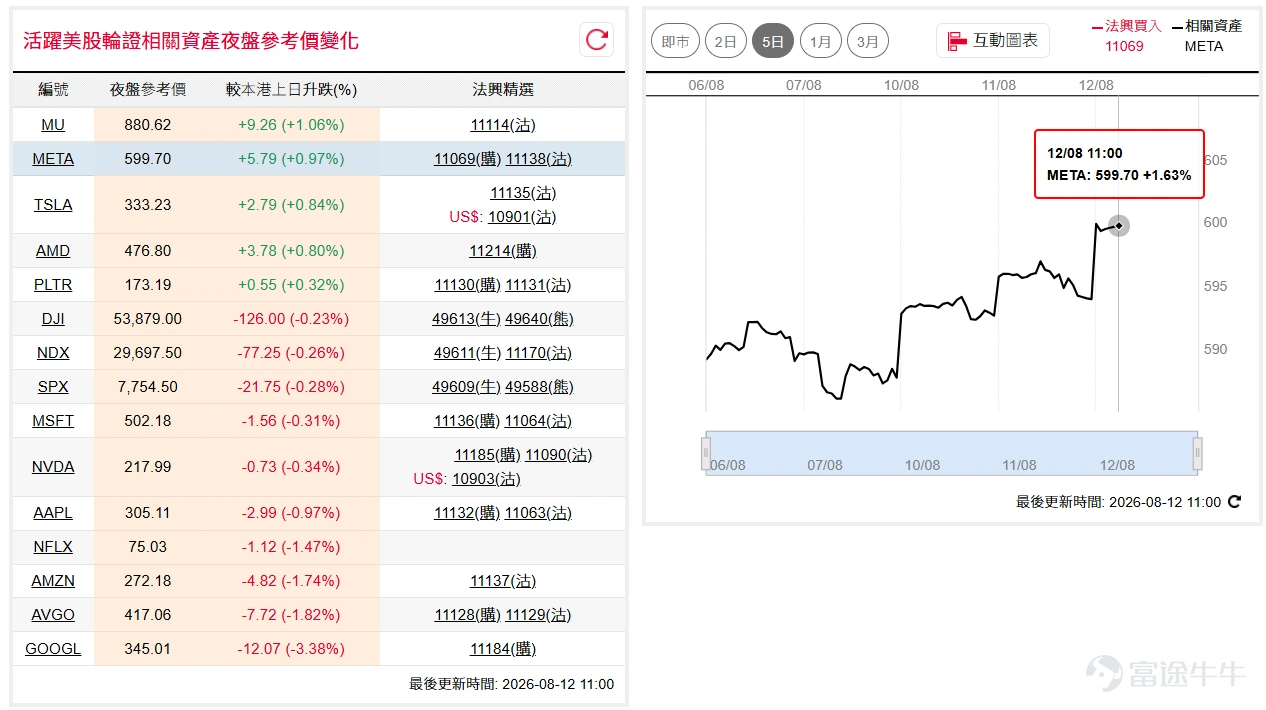Open the META ticker link
1266x710 pixels.
53,159
